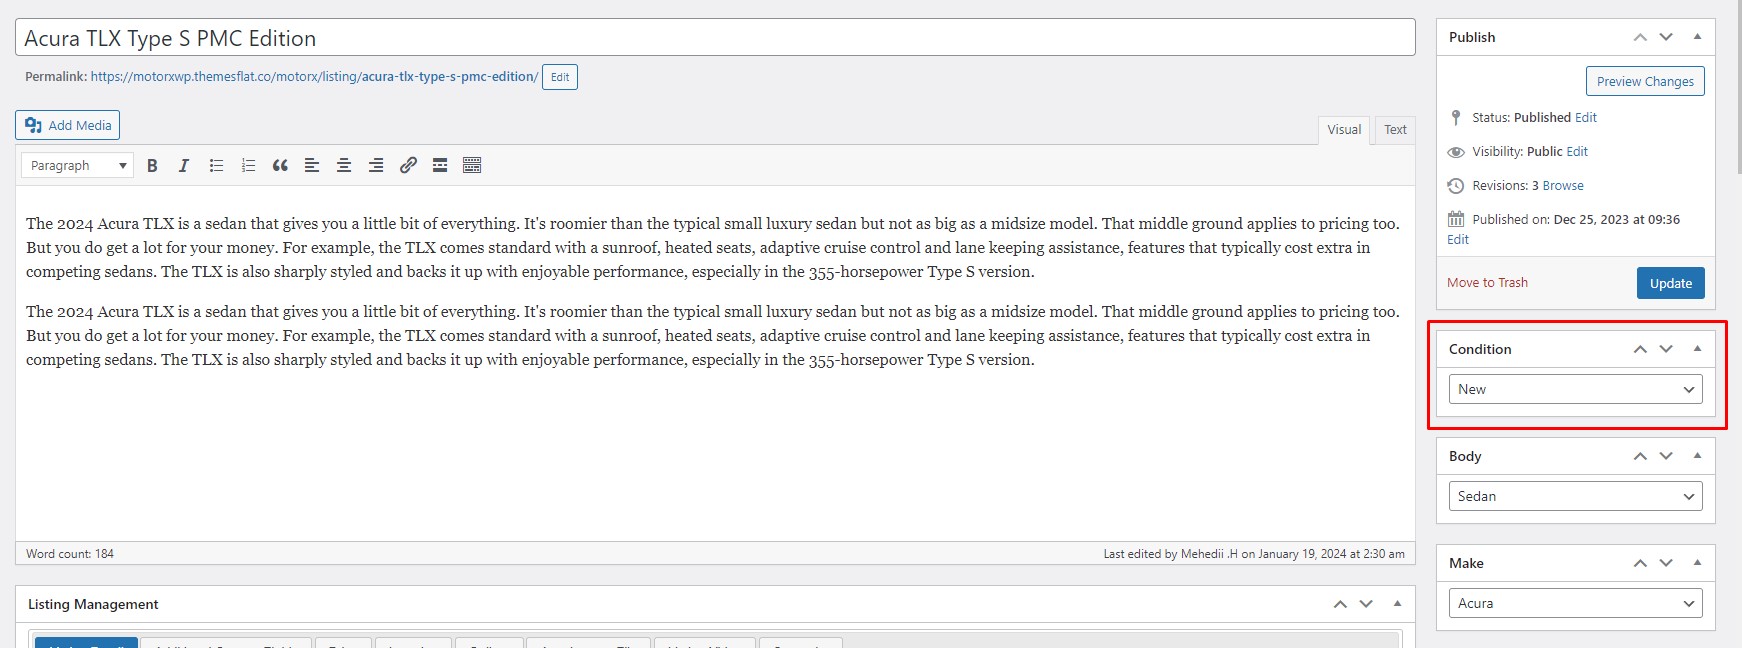Click the Add Media button

tap(67, 125)
